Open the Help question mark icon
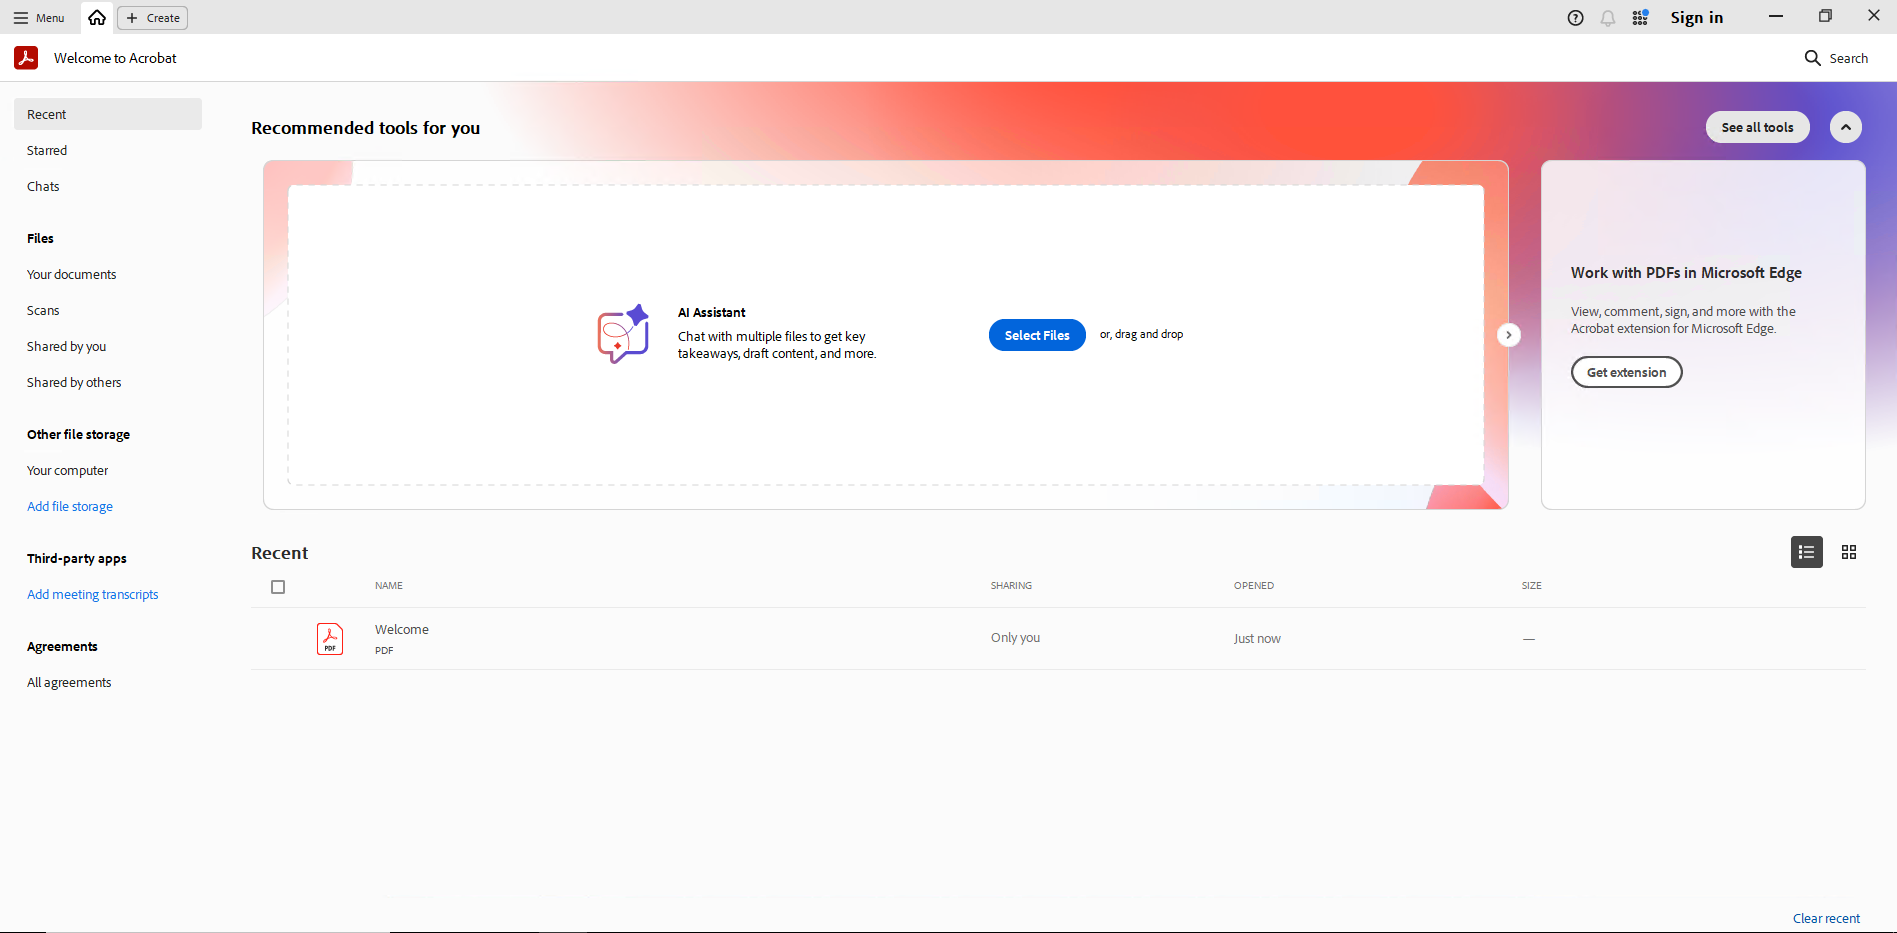This screenshot has width=1897, height=933. click(1575, 18)
